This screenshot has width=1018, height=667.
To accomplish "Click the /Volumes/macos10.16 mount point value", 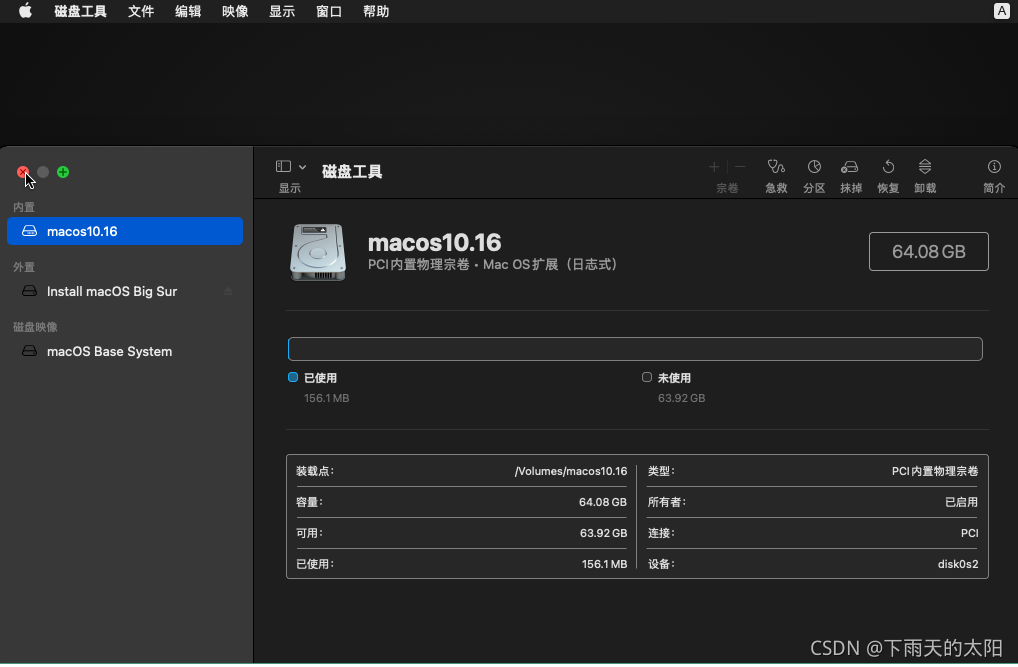I will (x=571, y=471).
